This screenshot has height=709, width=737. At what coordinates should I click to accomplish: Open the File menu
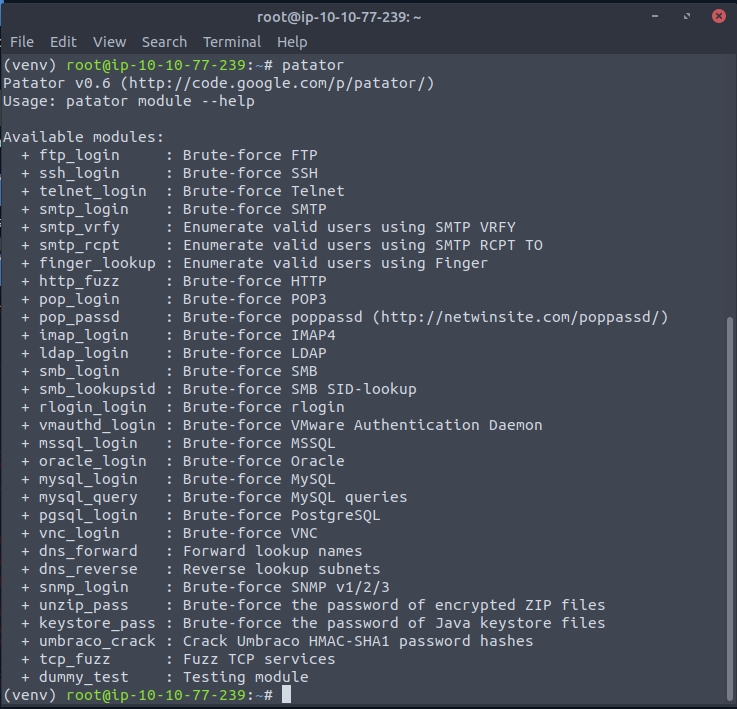pos(21,42)
